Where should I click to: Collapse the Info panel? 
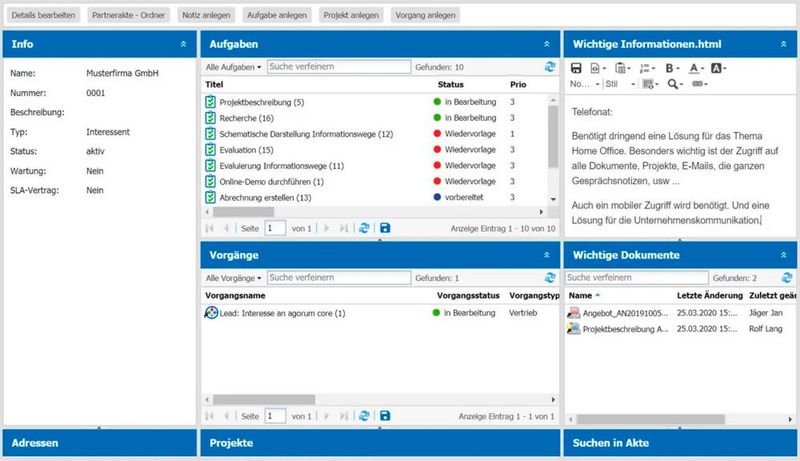click(183, 44)
